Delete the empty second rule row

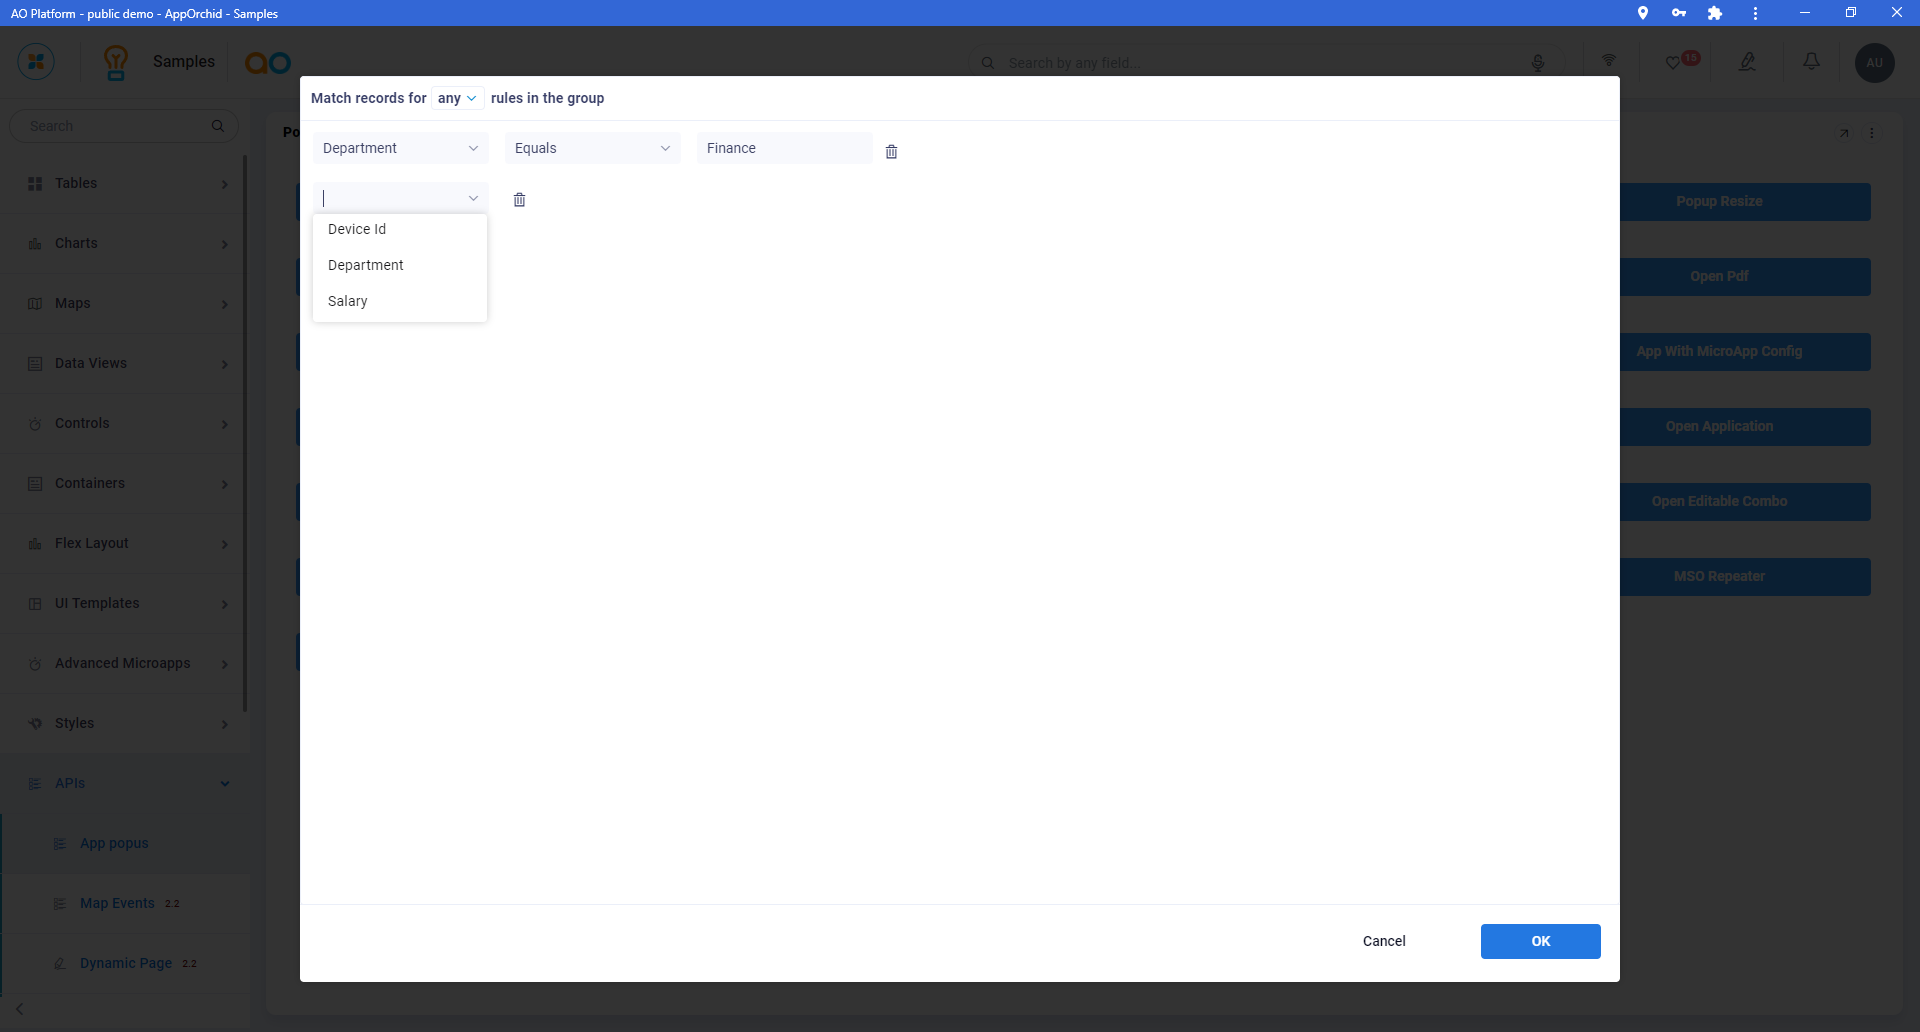coord(519,200)
